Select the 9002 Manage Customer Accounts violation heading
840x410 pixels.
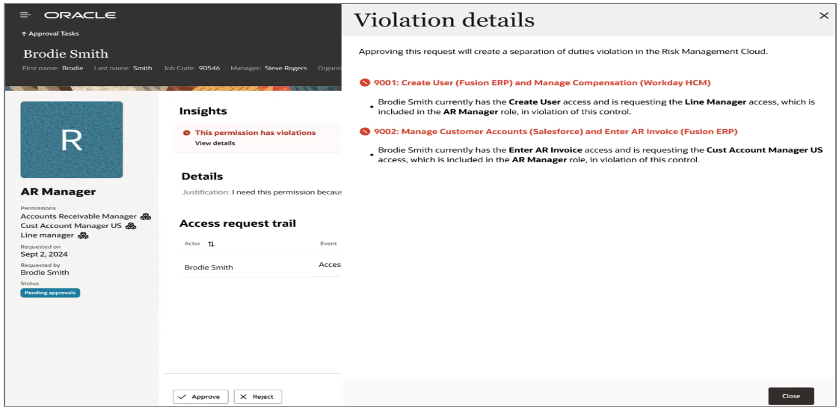[556, 131]
